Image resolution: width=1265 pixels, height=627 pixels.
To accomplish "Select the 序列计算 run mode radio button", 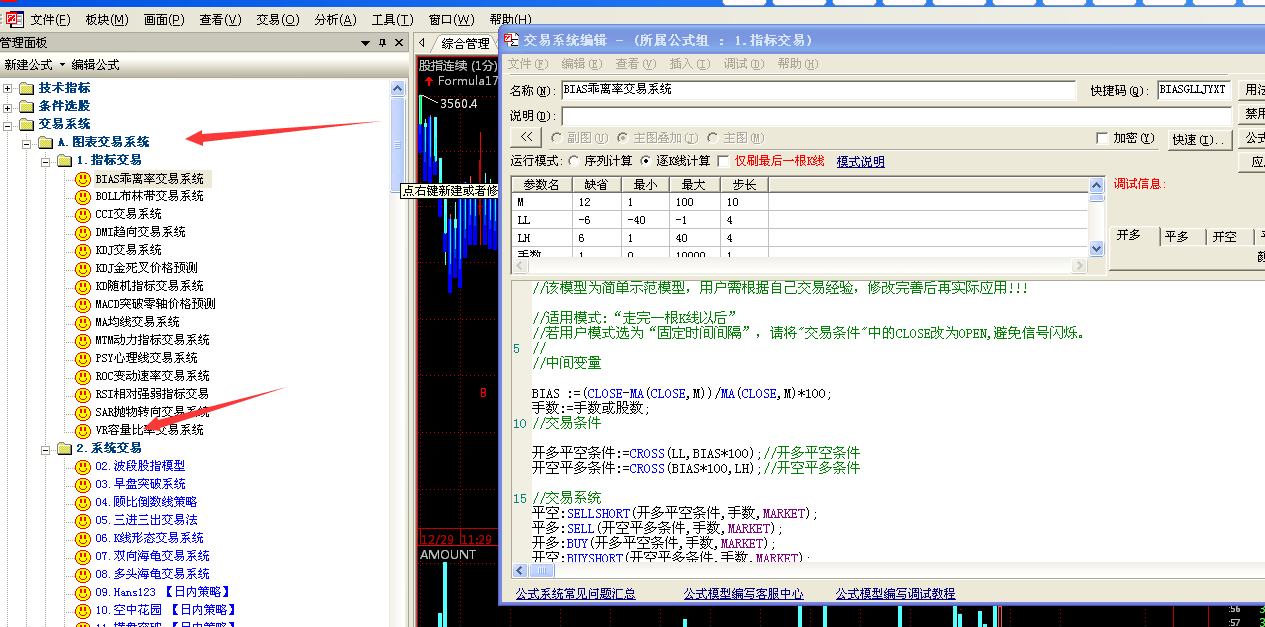I will (x=573, y=161).
